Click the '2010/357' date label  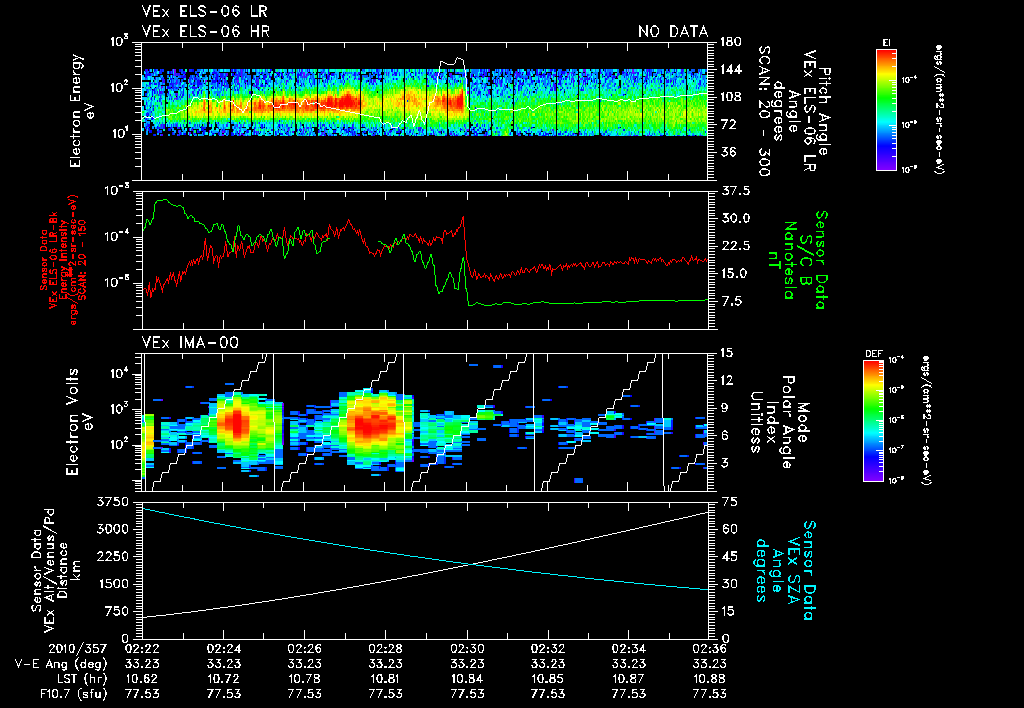coord(77,649)
